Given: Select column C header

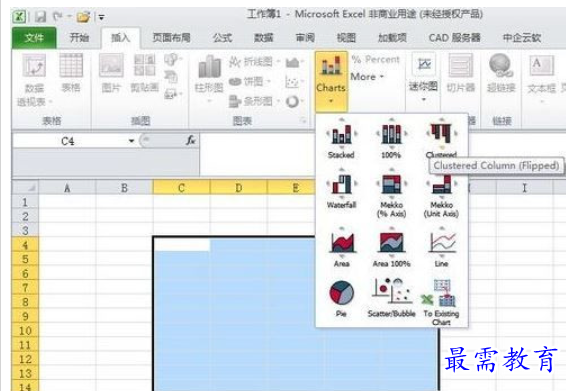Looking at the screenshot, I should pos(181,188).
